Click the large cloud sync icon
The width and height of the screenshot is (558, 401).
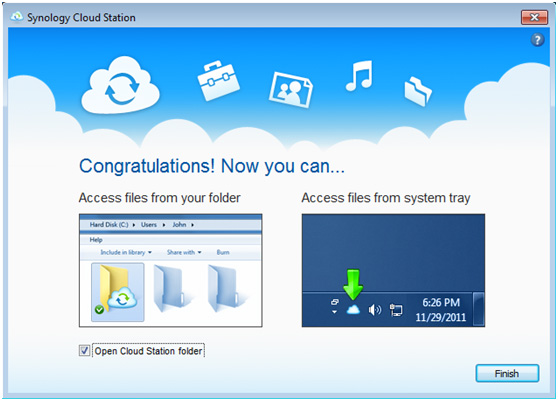coord(120,86)
